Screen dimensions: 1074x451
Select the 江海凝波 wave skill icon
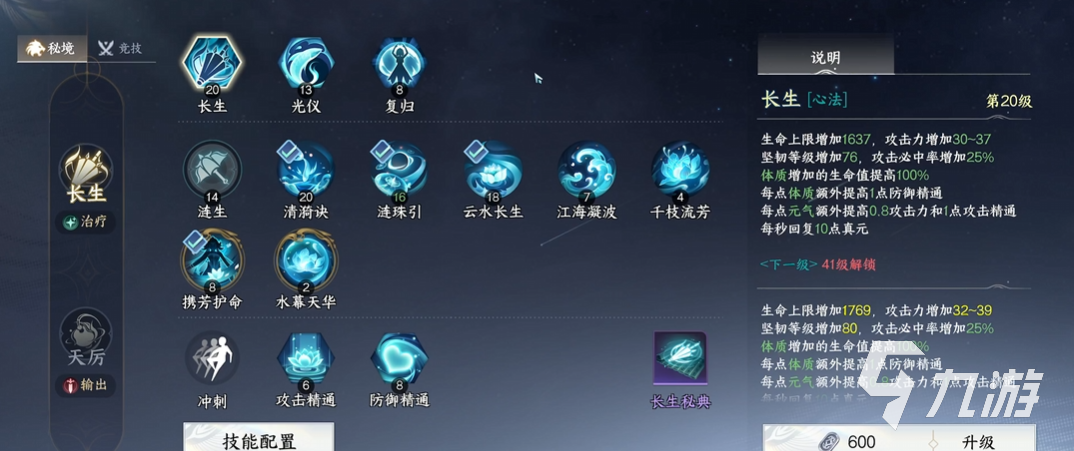(x=586, y=171)
